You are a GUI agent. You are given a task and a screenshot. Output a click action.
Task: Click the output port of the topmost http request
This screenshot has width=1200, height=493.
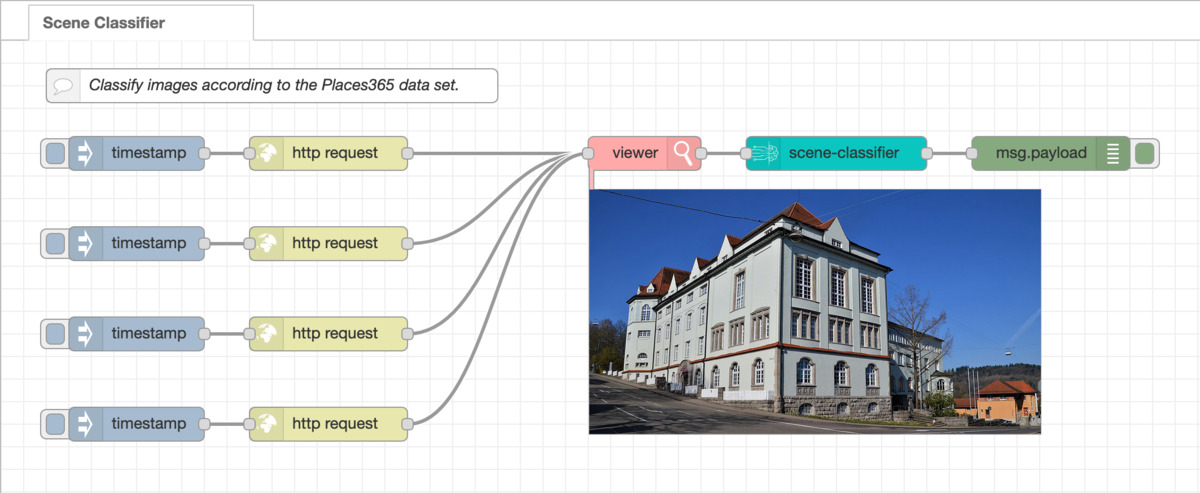[x=408, y=153]
